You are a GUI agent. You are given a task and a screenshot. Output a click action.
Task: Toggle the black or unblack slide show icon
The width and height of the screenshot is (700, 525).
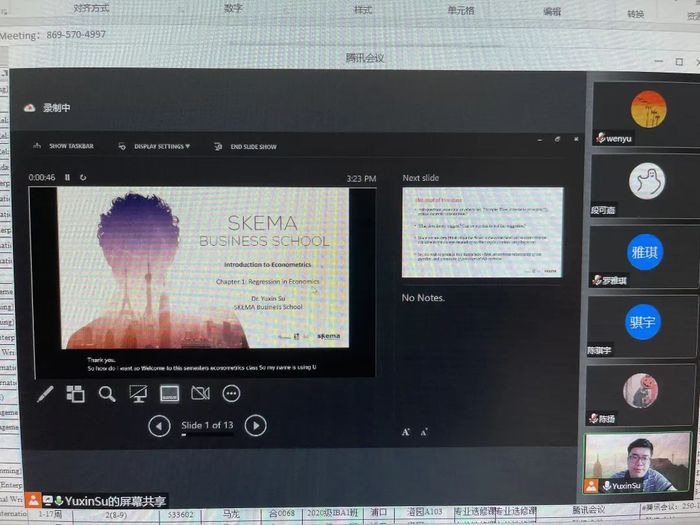[x=138, y=394]
